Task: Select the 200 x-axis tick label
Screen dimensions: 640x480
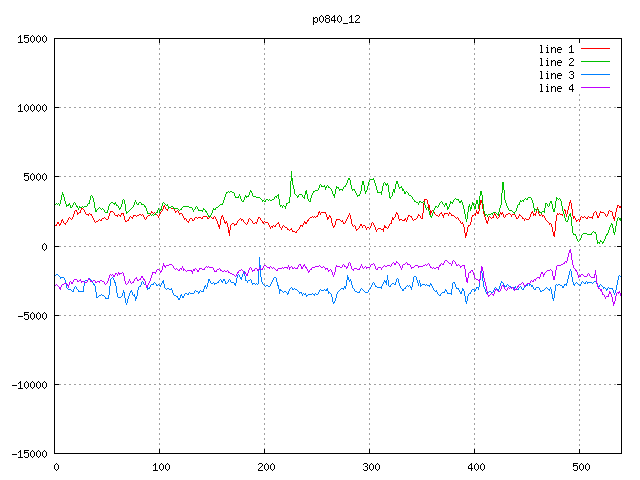Action: coord(265,467)
